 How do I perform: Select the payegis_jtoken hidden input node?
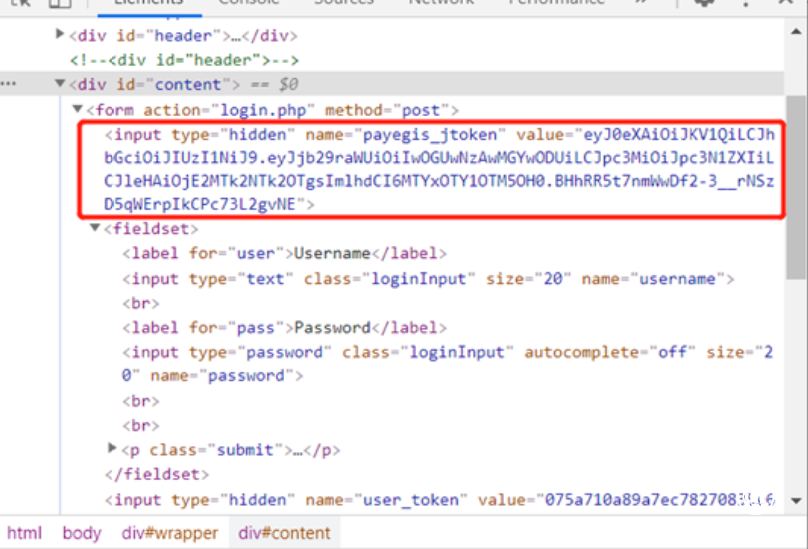click(x=300, y=134)
